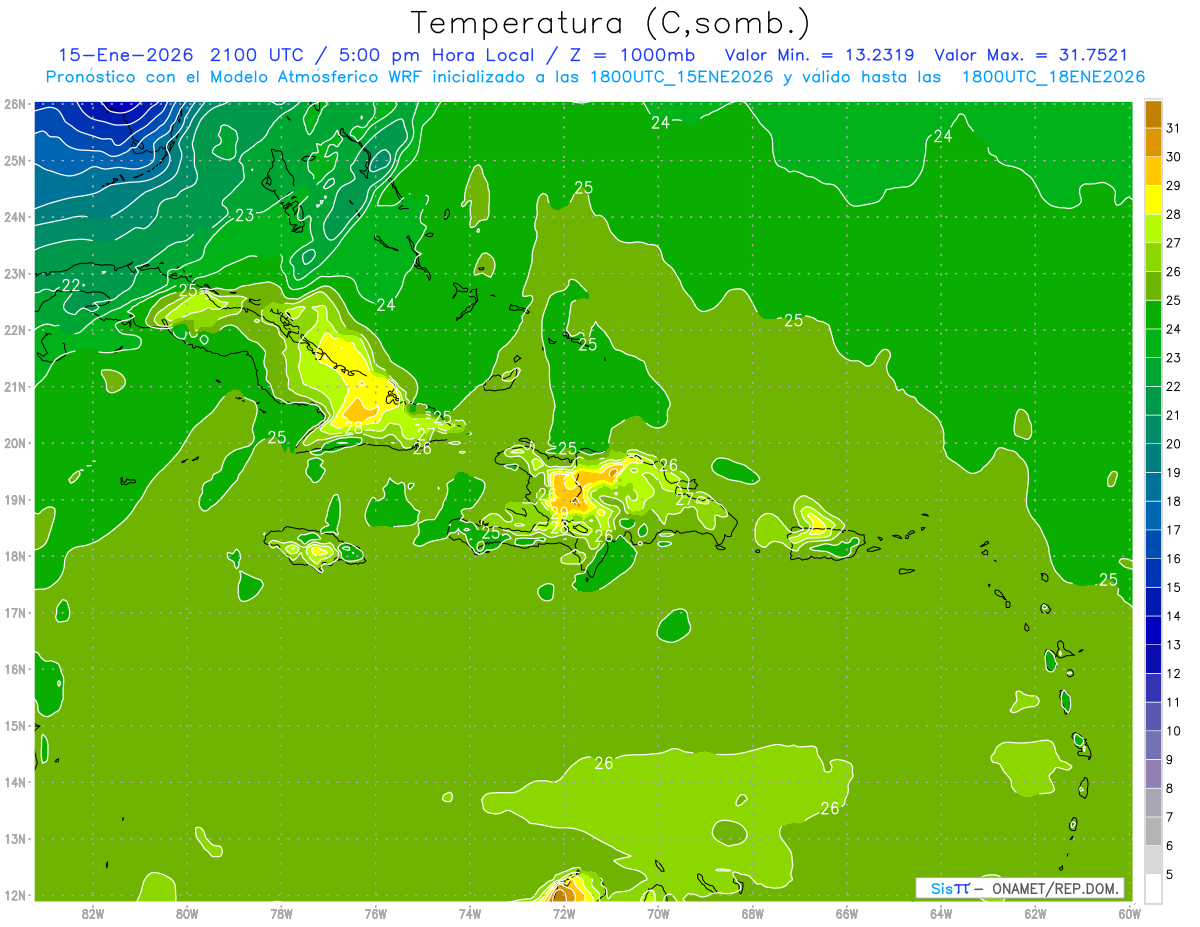Pick the dark orange swatch above 31
Image resolution: width=1200 pixels, height=927 pixels.
click(x=1153, y=113)
